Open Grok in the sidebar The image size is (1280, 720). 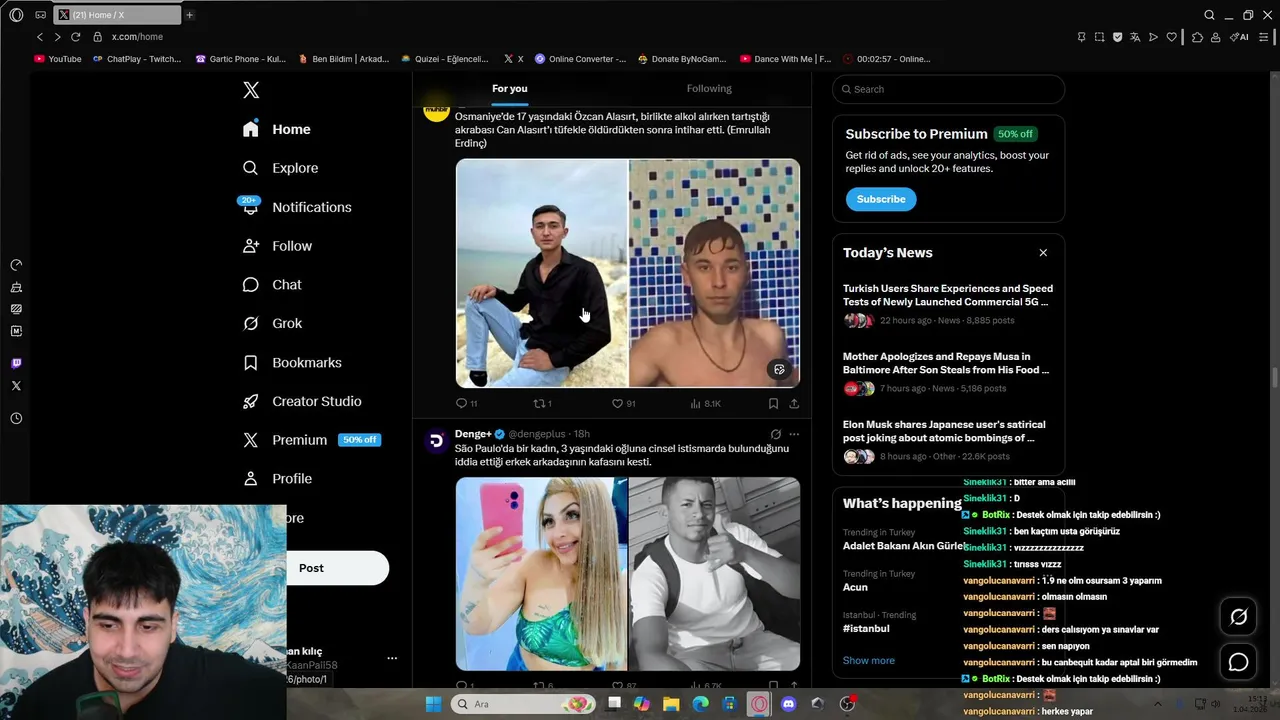(x=272, y=324)
